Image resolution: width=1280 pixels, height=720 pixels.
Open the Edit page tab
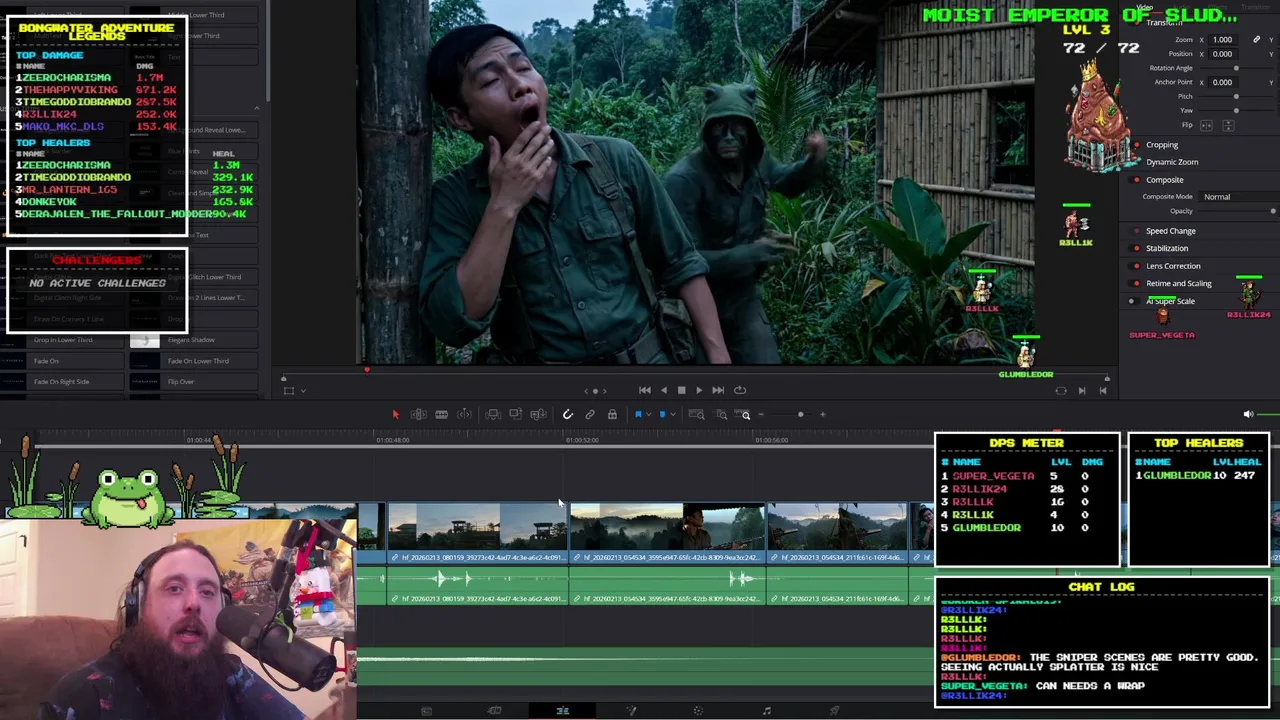[562, 711]
